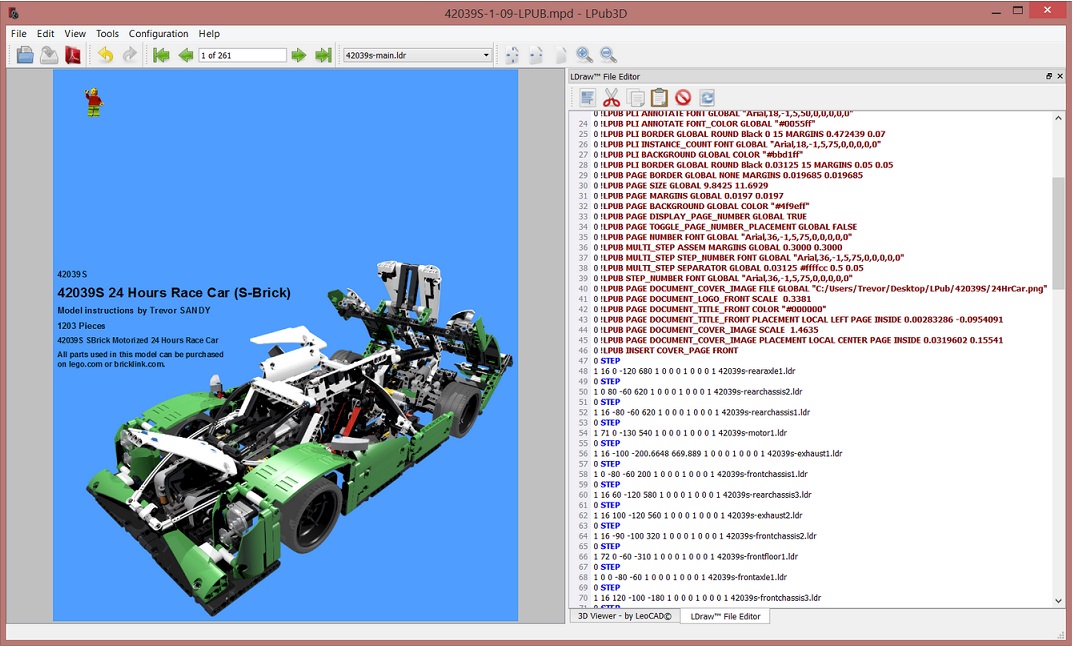
Task: Select the LDraw File Editor tab
Action: click(x=725, y=616)
